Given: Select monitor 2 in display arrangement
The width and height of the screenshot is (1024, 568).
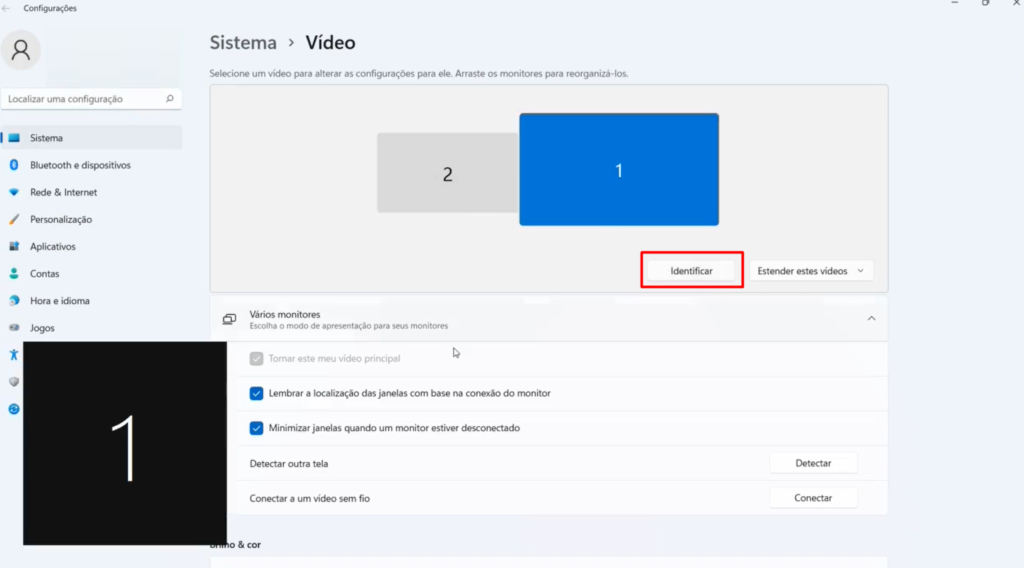Looking at the screenshot, I should point(447,173).
